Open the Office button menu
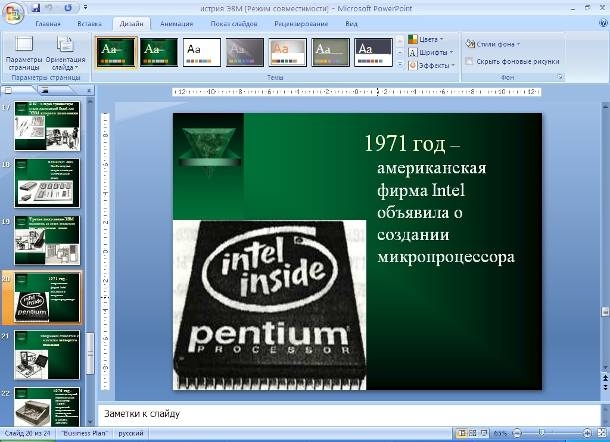Screen dimensions: 610x442 (x=13, y=12)
